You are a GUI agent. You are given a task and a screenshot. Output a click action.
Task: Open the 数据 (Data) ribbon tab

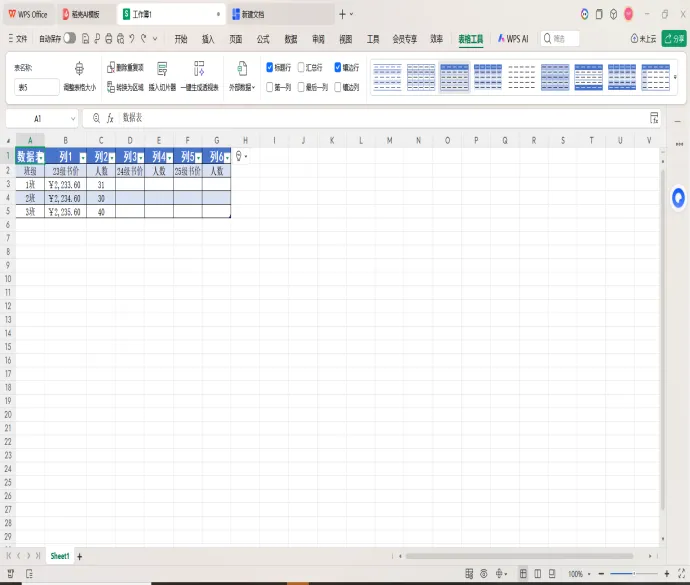[x=291, y=39]
